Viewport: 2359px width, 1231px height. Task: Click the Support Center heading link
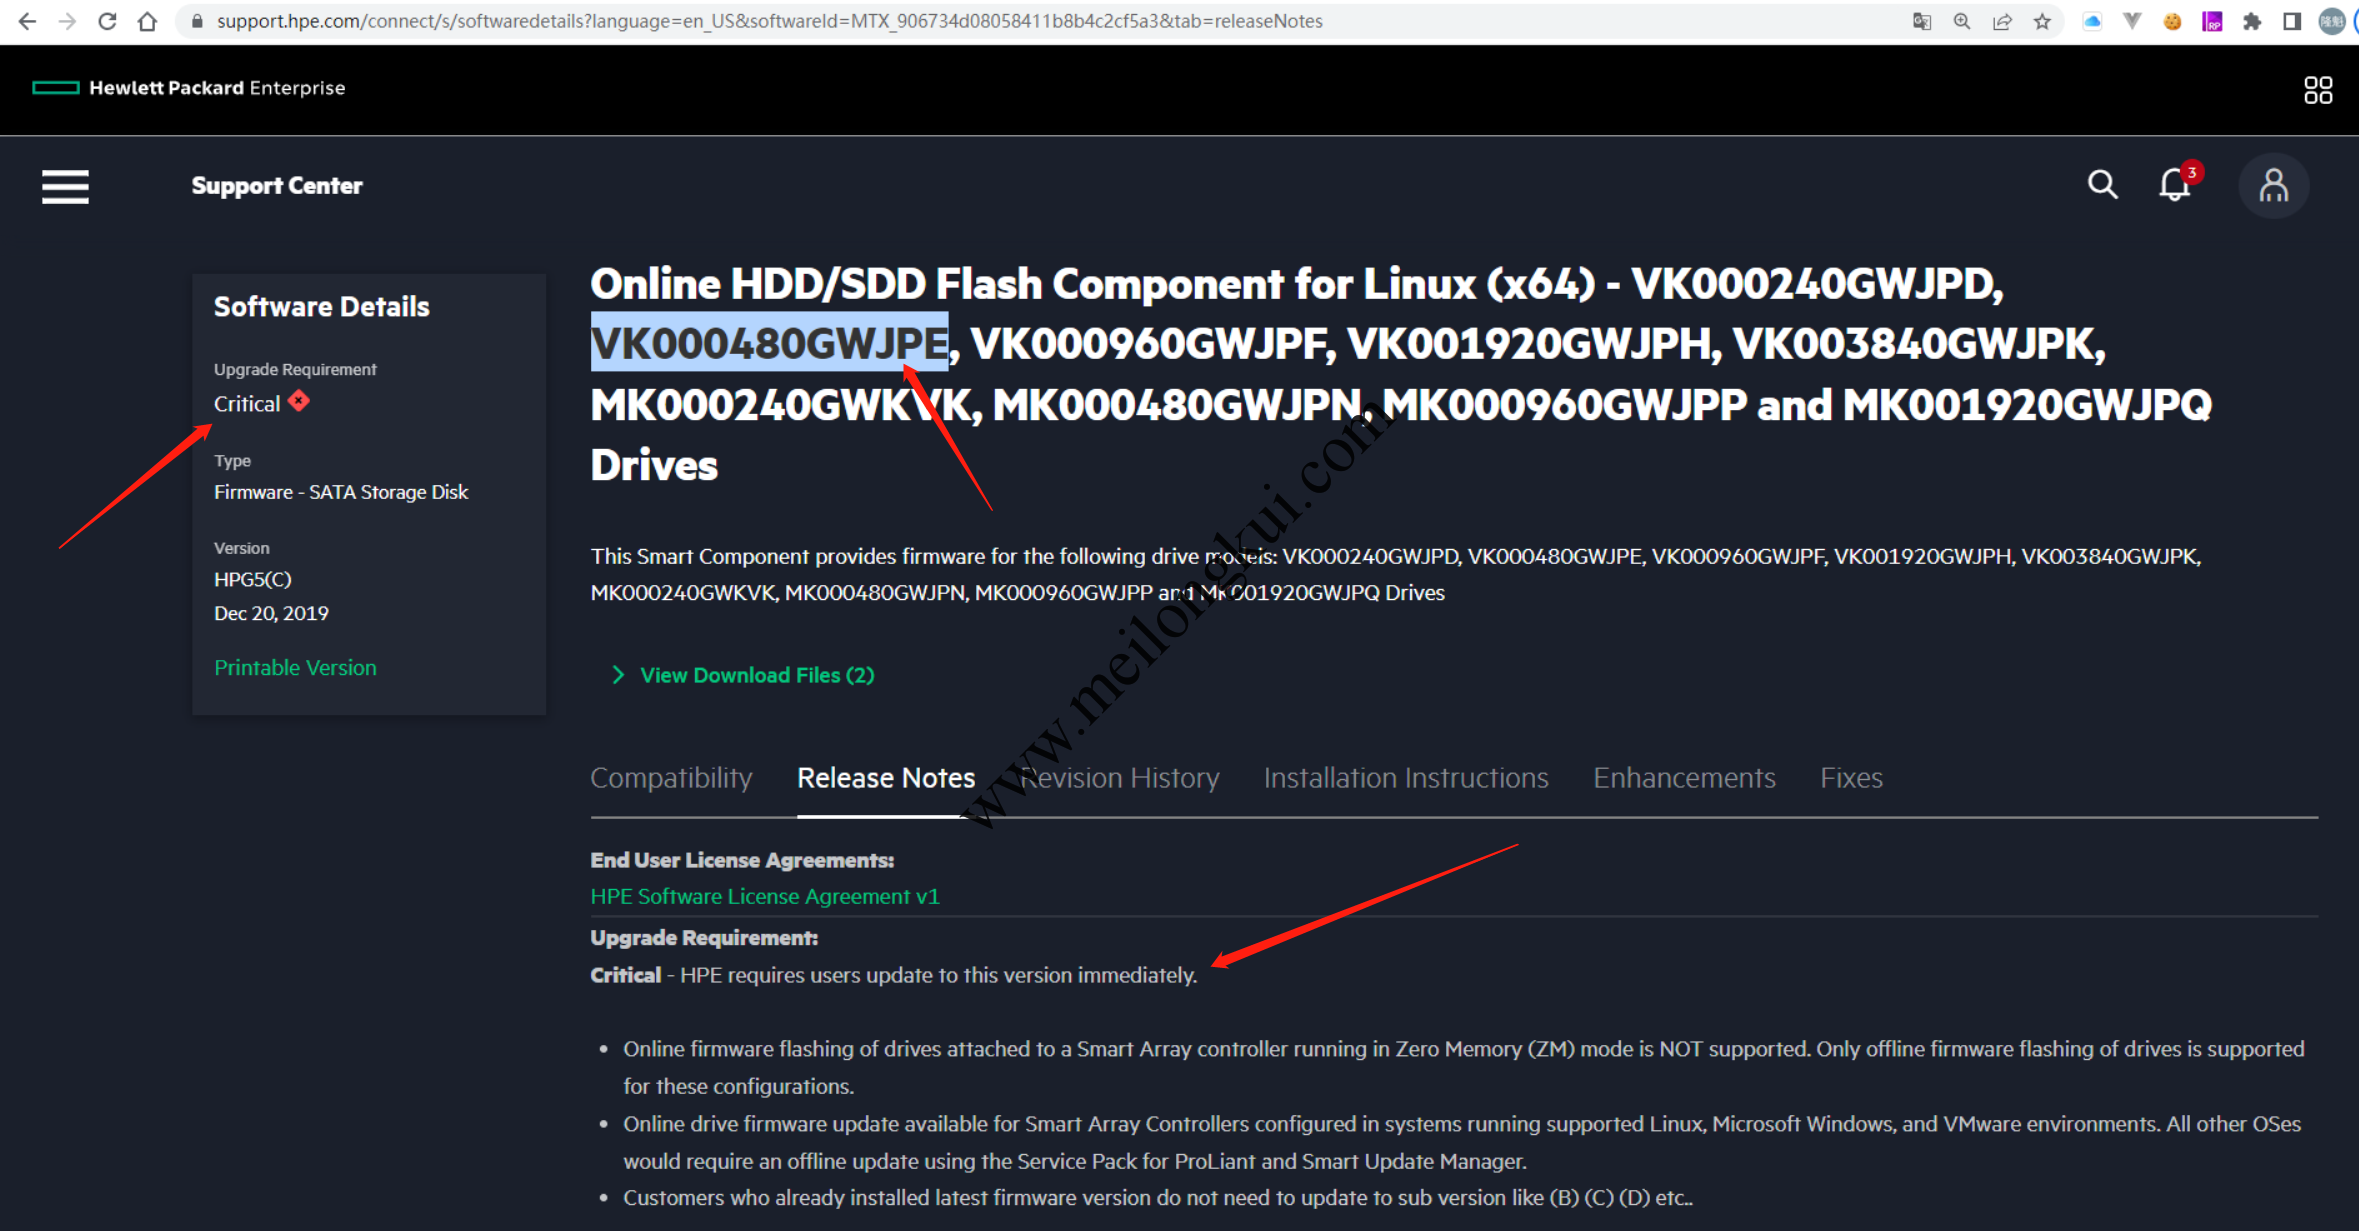coord(277,186)
